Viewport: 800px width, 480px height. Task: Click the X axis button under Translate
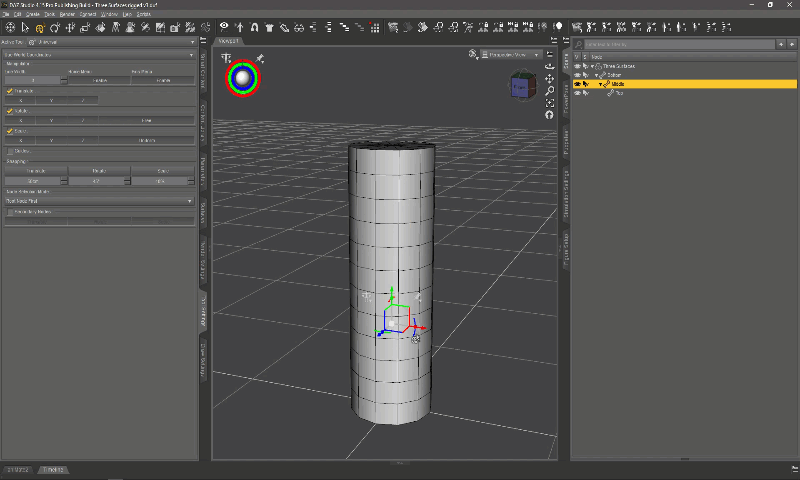point(20,100)
